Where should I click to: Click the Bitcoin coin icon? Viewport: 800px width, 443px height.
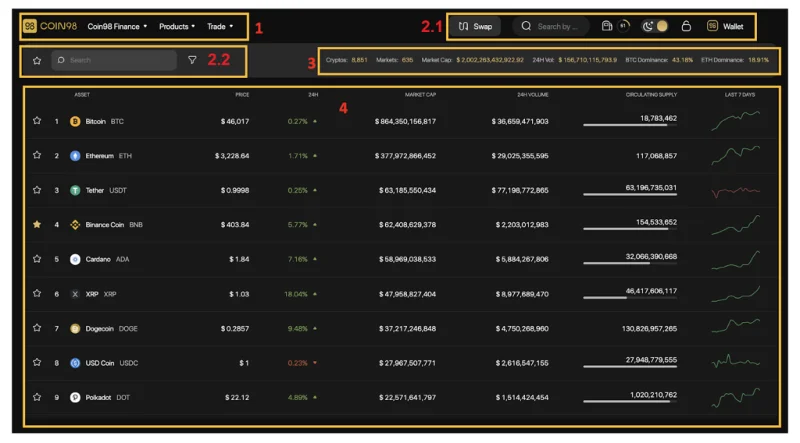pyautogui.click(x=75, y=121)
